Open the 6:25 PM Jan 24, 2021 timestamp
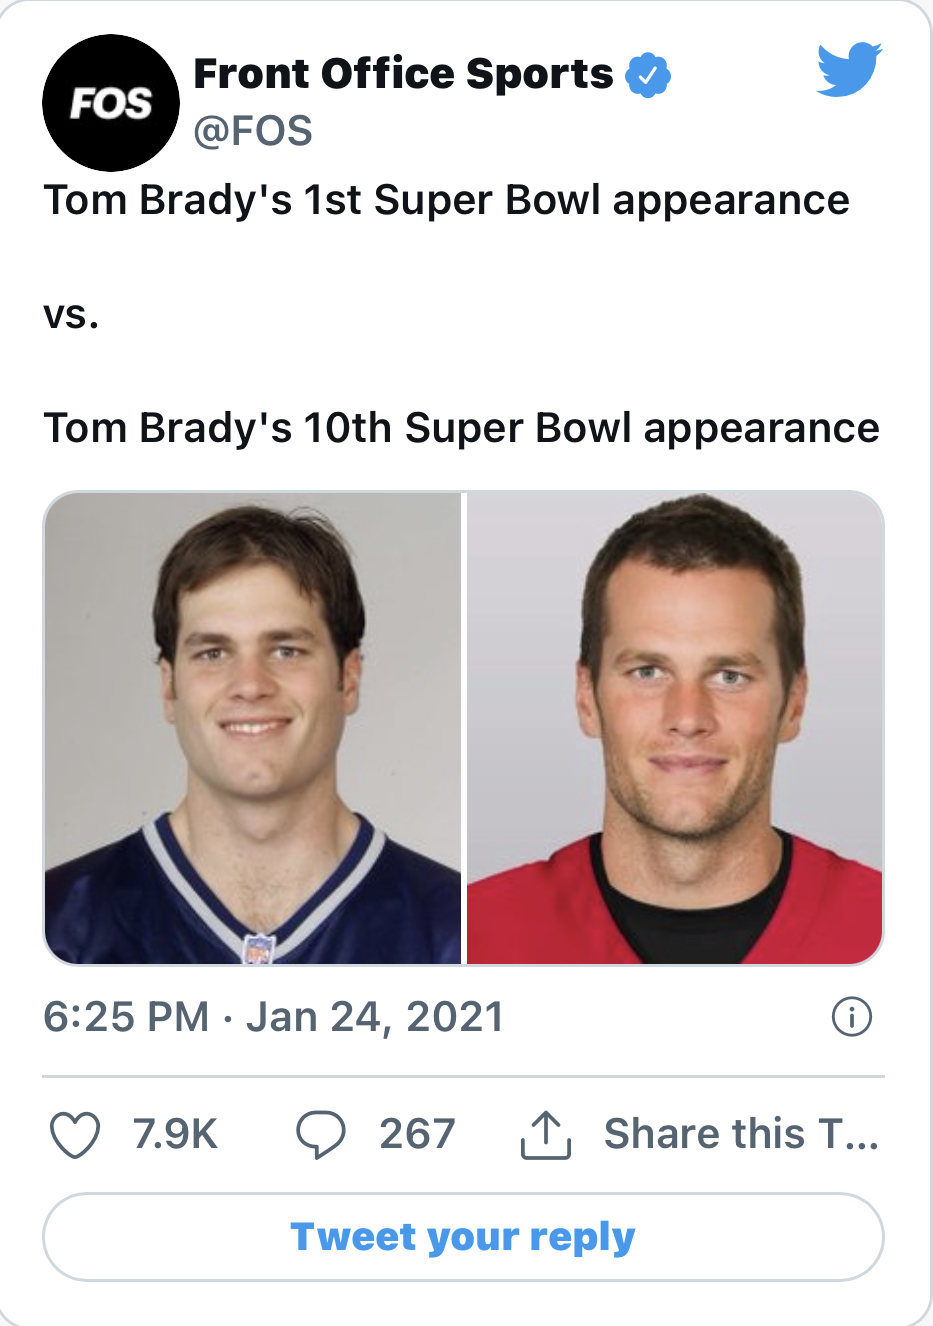This screenshot has width=933, height=1326. pyautogui.click(x=273, y=1017)
